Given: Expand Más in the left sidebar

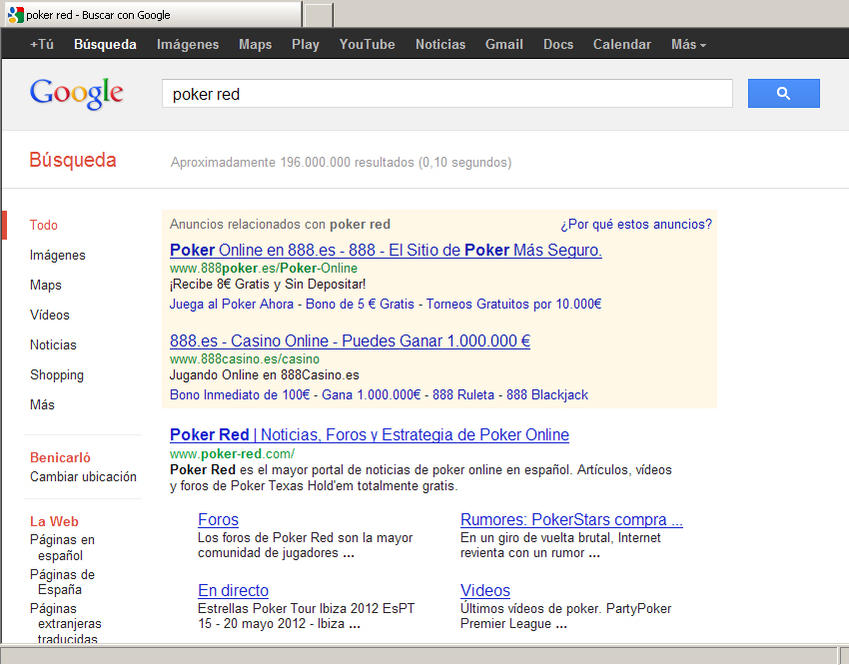Looking at the screenshot, I should tap(42, 405).
